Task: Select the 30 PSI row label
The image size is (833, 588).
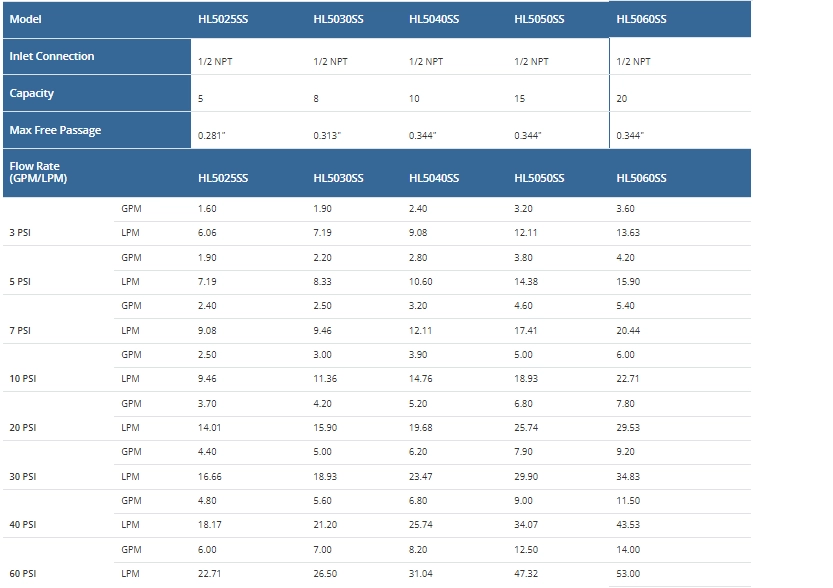Action: pos(24,476)
